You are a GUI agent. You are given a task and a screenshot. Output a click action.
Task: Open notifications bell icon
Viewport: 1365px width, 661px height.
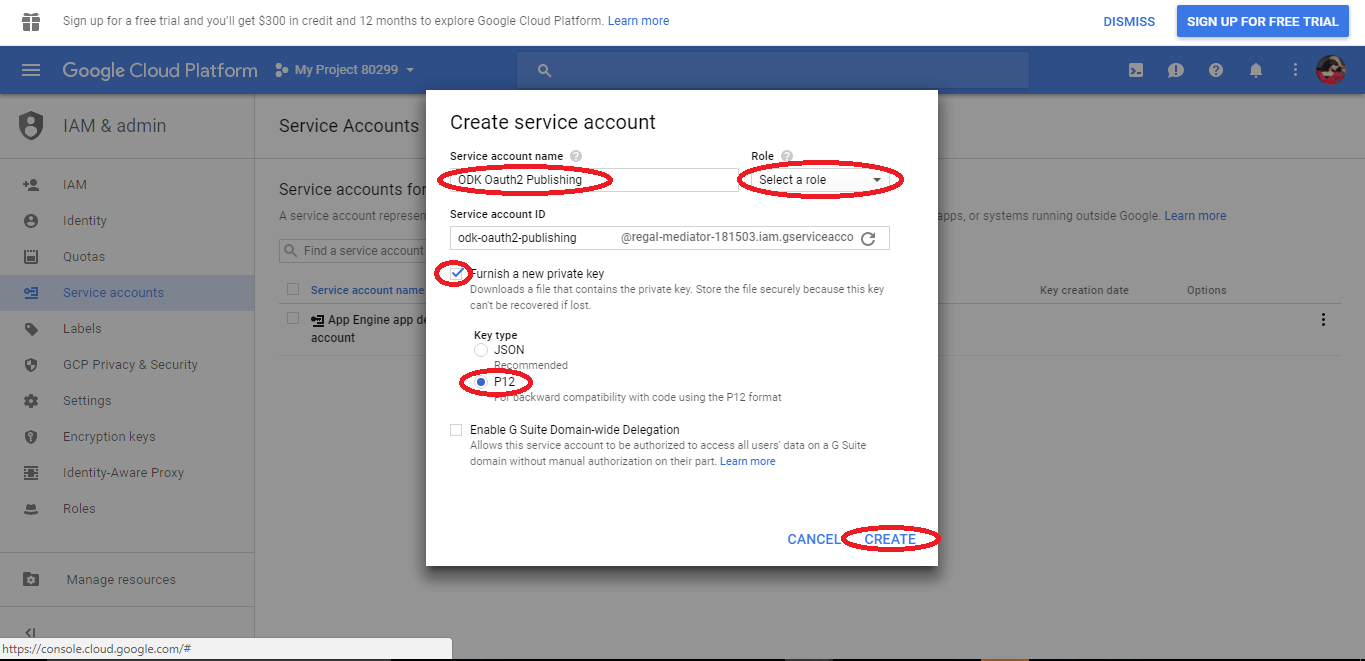pos(1256,70)
